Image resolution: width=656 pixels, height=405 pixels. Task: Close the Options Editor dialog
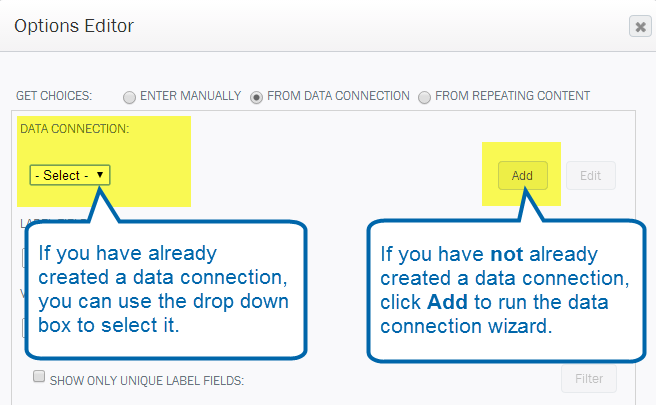tap(640, 26)
